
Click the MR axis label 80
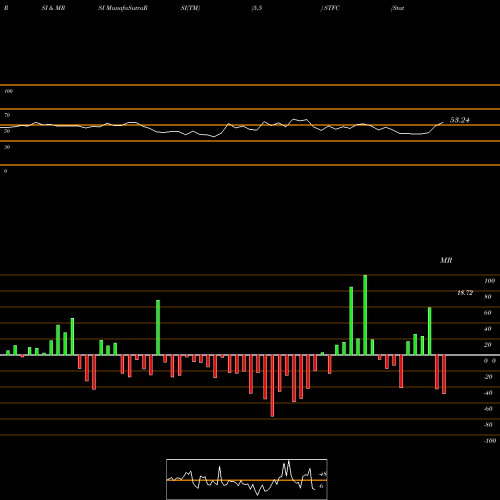click(x=488, y=297)
